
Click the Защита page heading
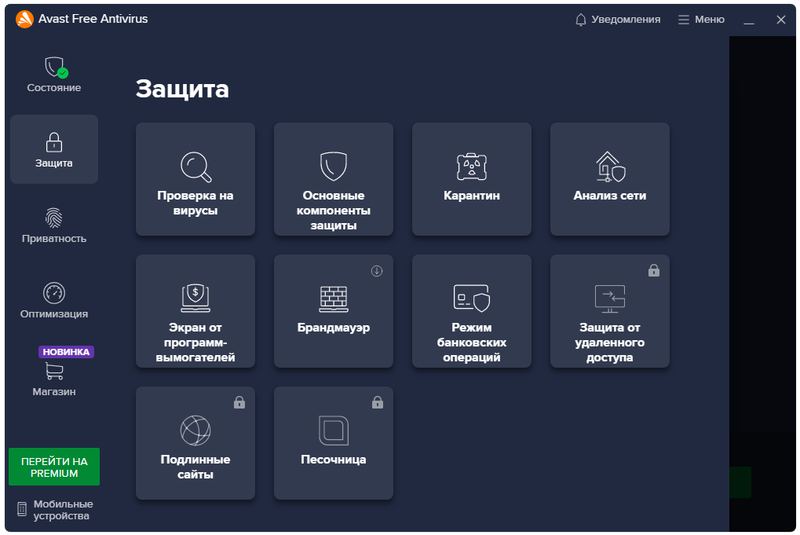point(182,89)
